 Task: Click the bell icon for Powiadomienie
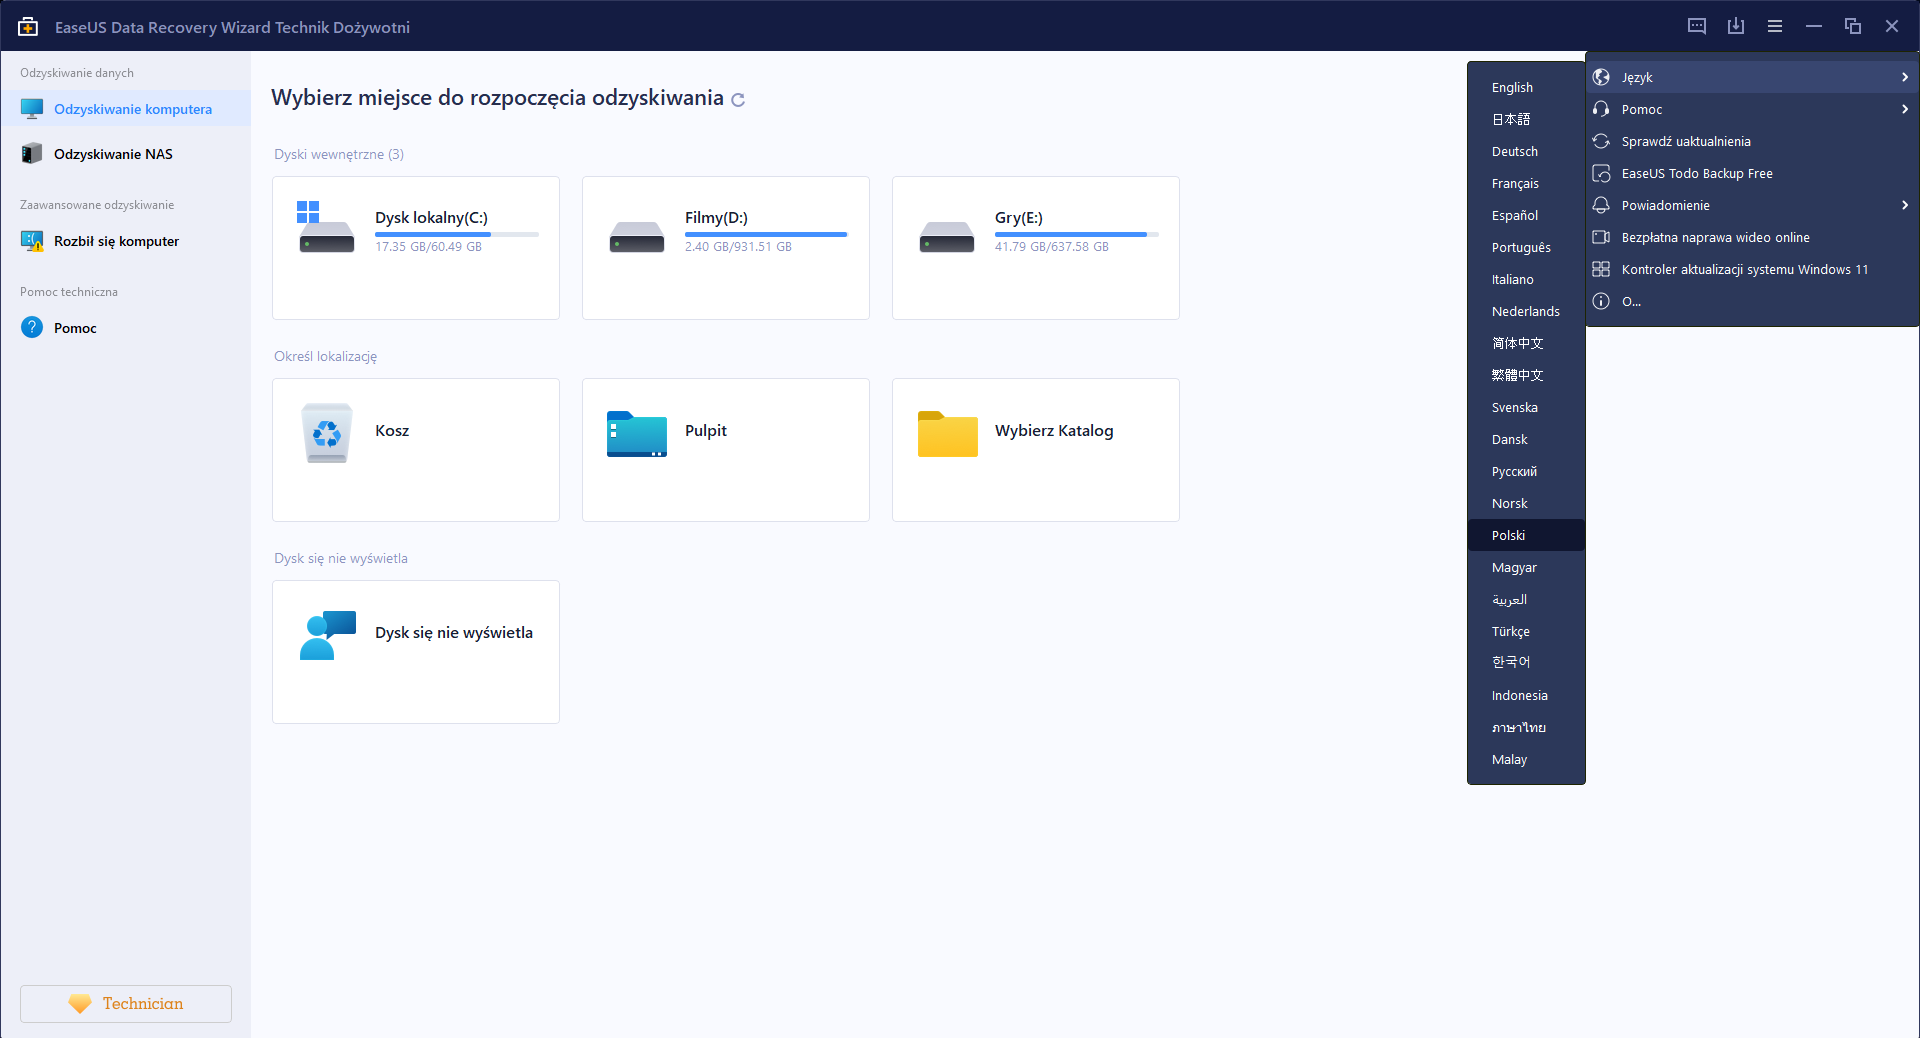(1601, 205)
